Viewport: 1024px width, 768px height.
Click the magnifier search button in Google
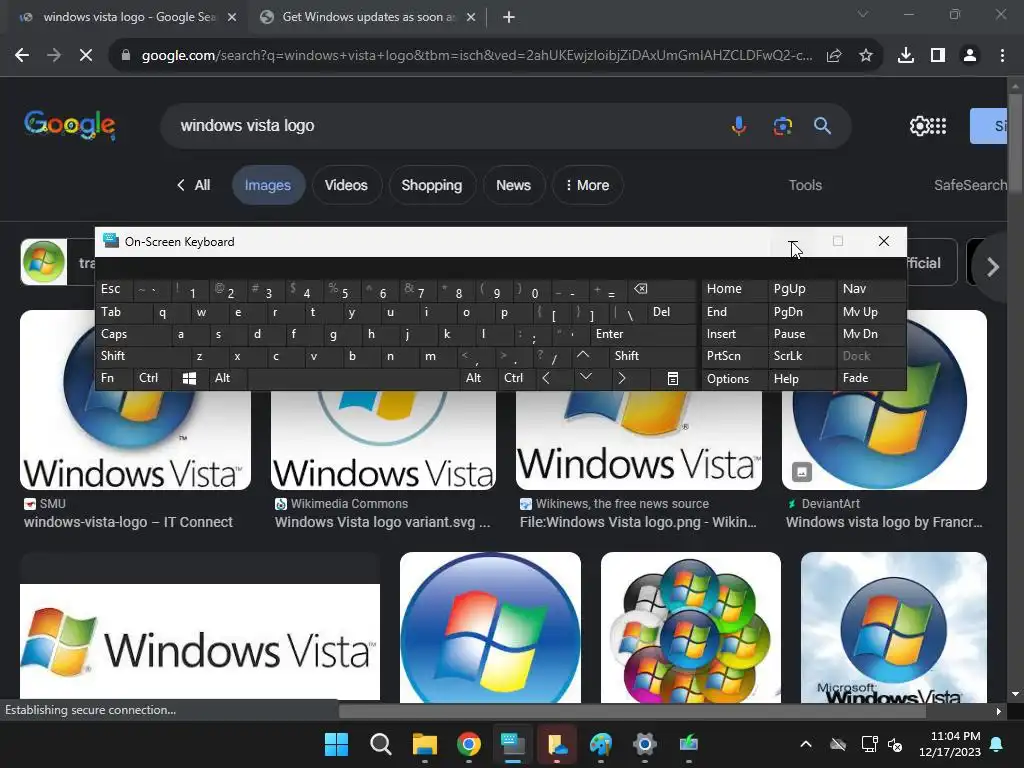point(822,125)
